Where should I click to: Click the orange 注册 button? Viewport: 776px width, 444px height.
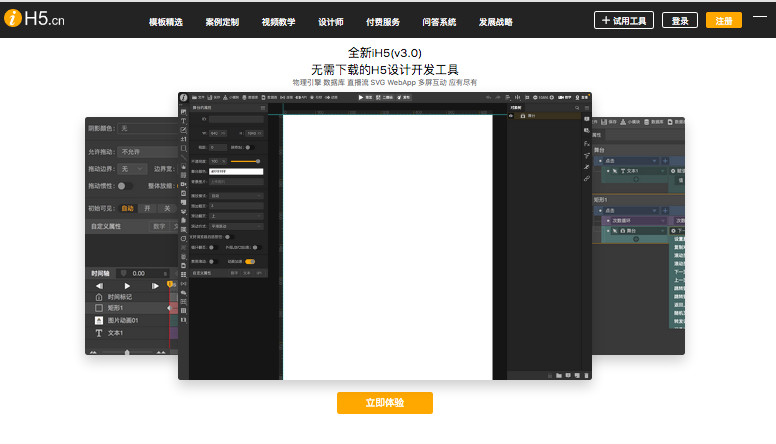point(724,20)
